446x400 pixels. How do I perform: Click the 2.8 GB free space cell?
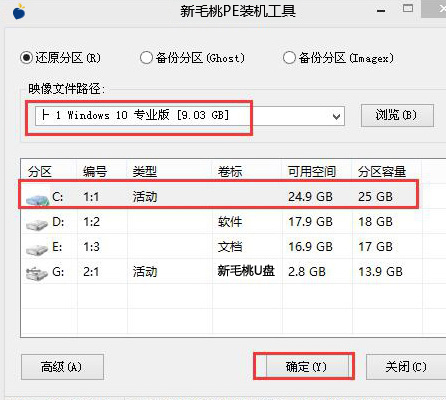click(x=307, y=272)
